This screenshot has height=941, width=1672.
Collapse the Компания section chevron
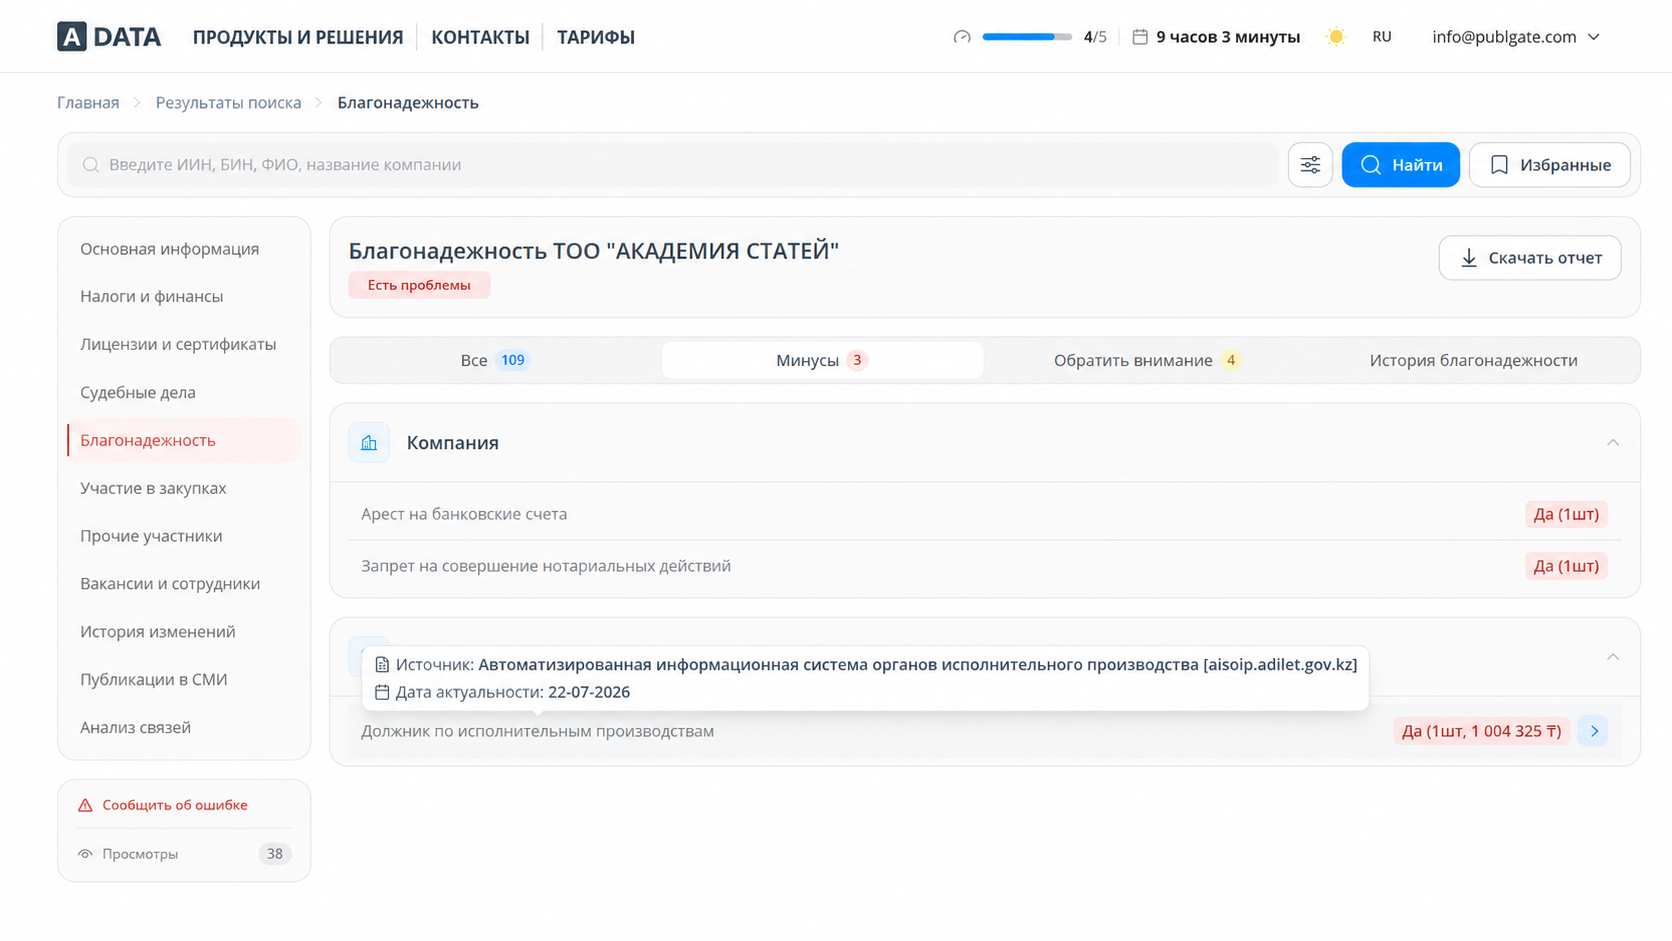(x=1613, y=443)
